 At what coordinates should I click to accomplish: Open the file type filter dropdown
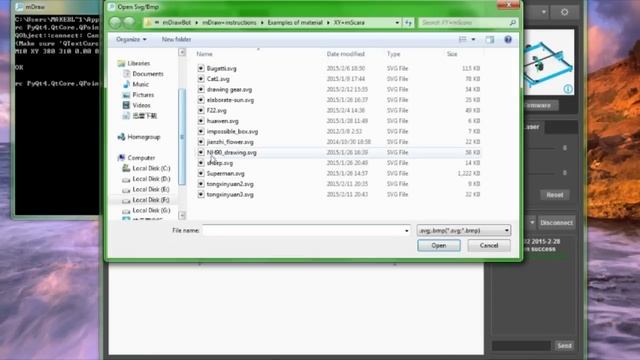click(x=464, y=231)
